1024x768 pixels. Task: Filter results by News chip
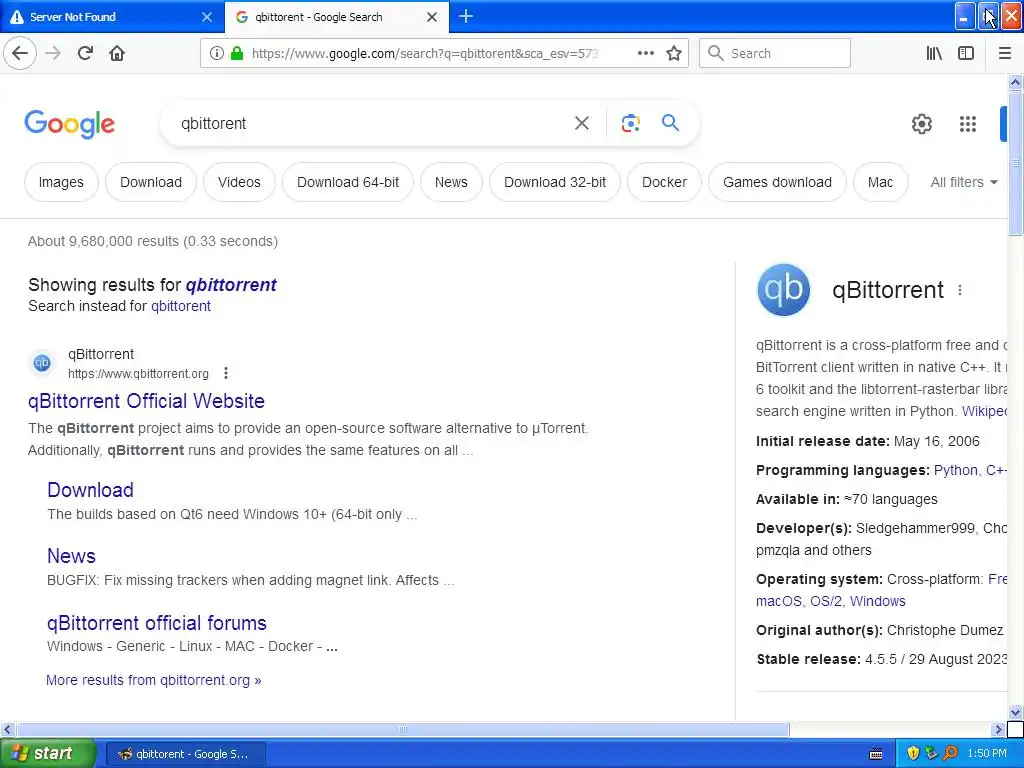tap(451, 182)
